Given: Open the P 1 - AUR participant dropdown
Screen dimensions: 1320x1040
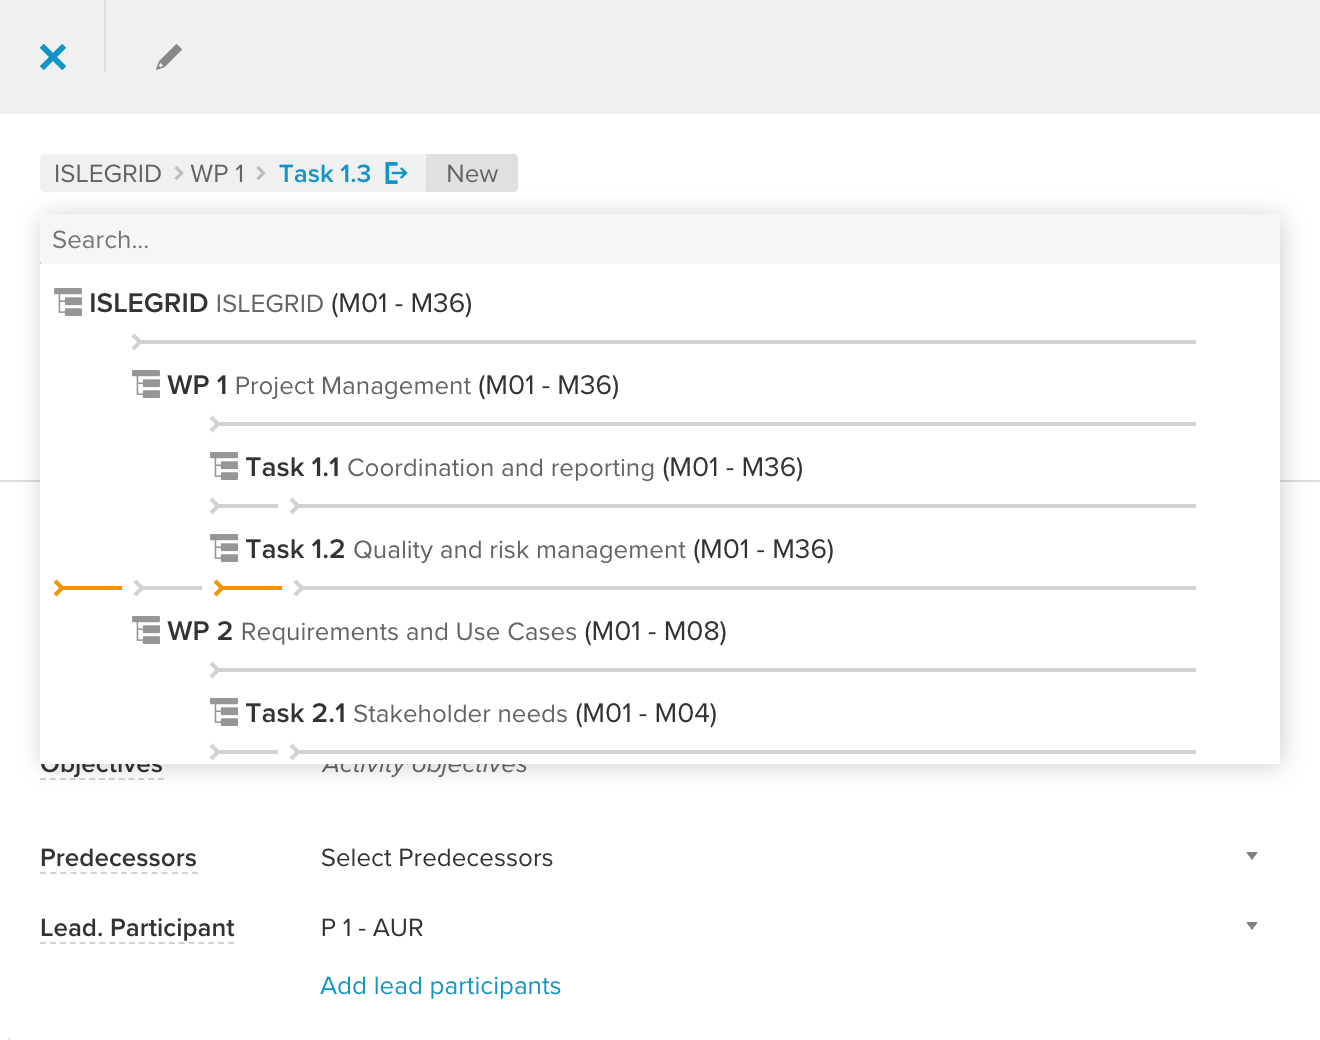Looking at the screenshot, I should click(x=790, y=928).
